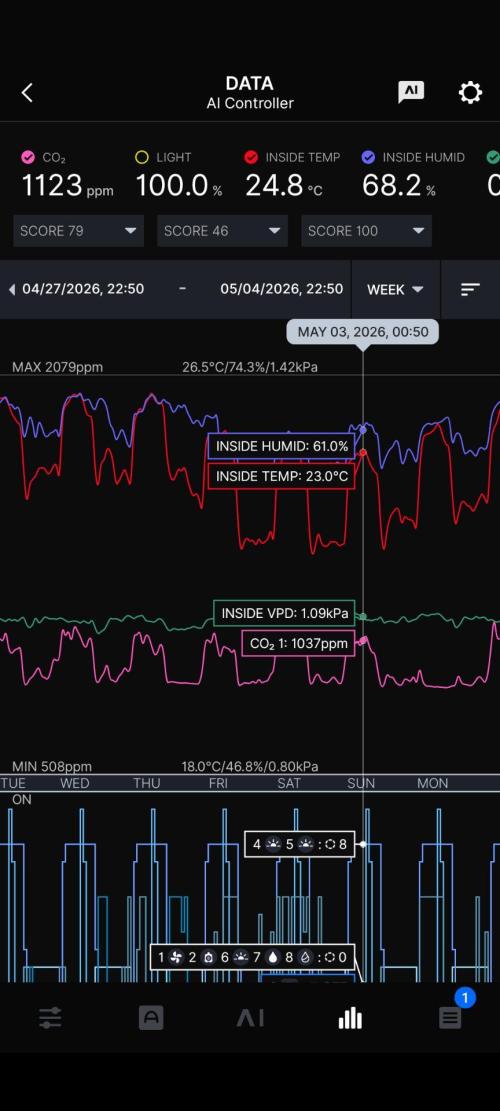Toggle the INSIDE TEMP red series indicator

[x=251, y=157]
